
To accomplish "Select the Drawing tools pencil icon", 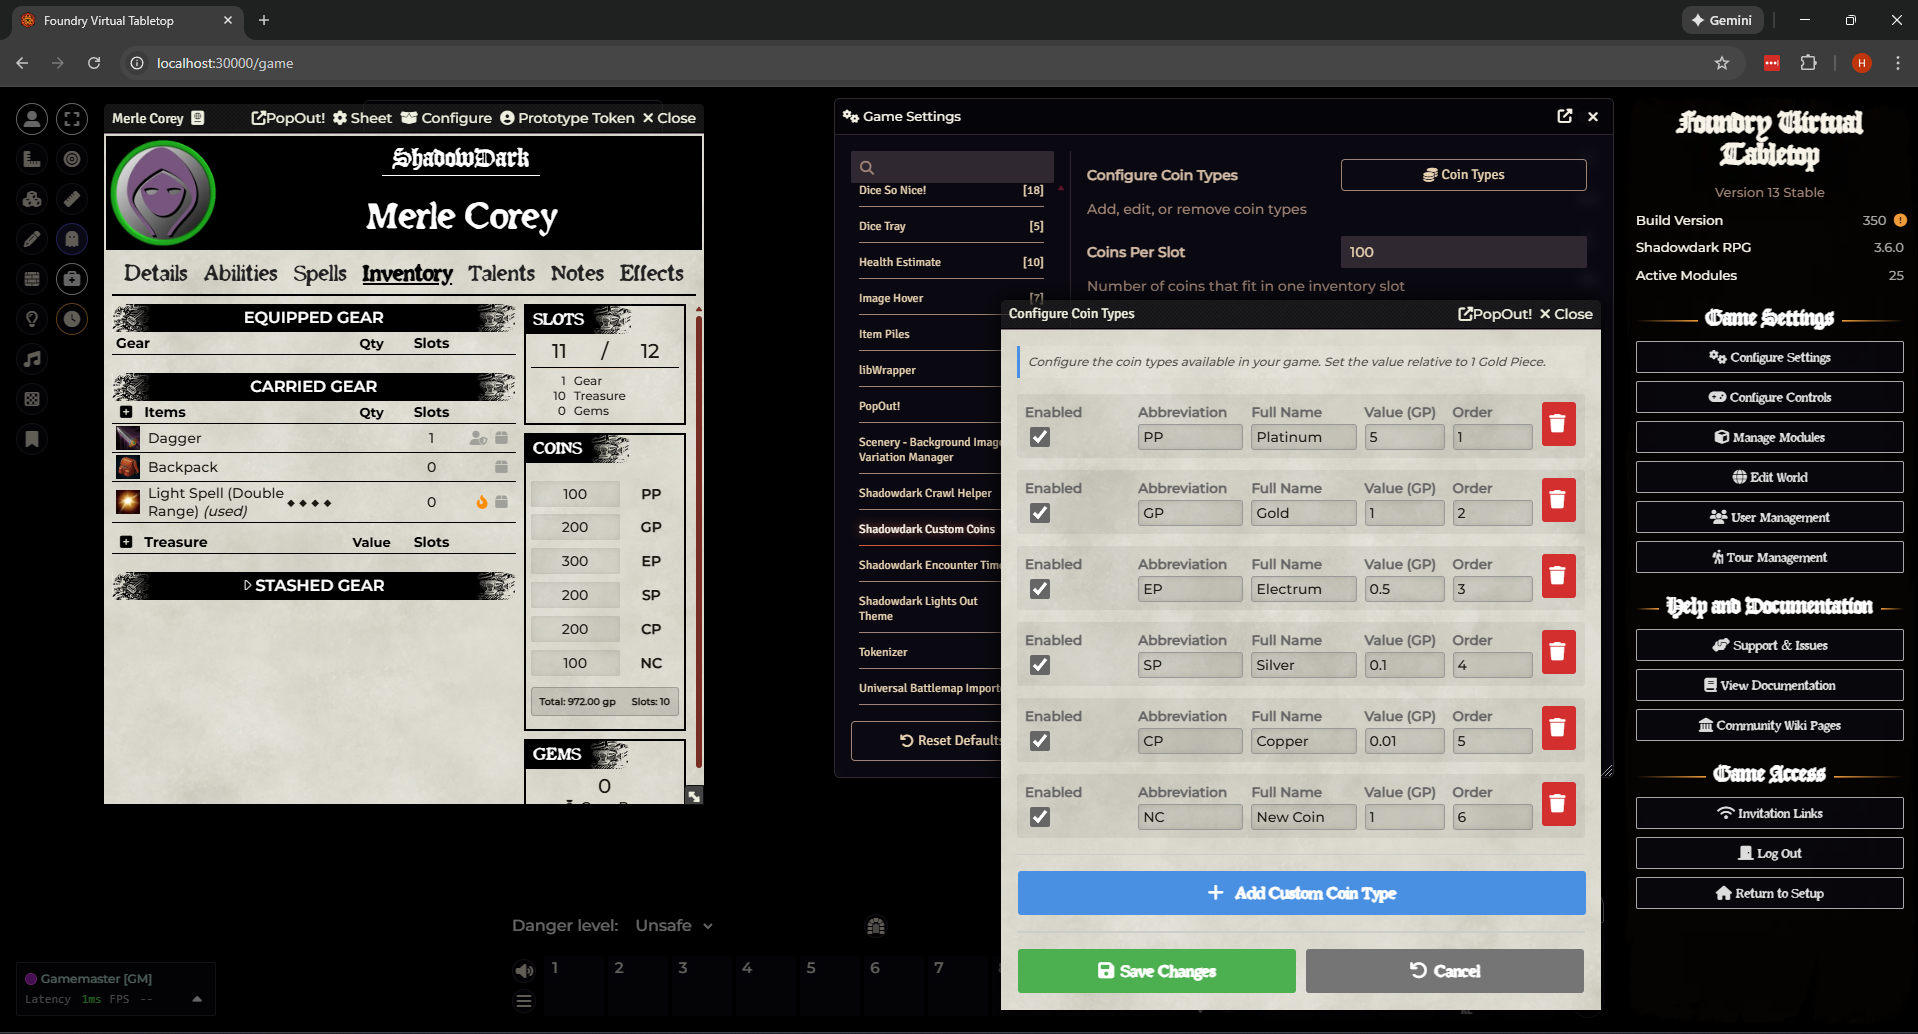I will (x=32, y=238).
